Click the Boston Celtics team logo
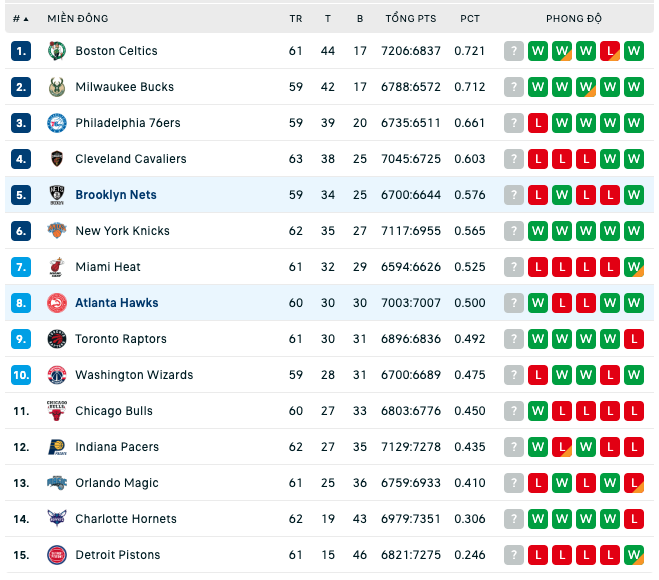The image size is (659, 580). 57,51
